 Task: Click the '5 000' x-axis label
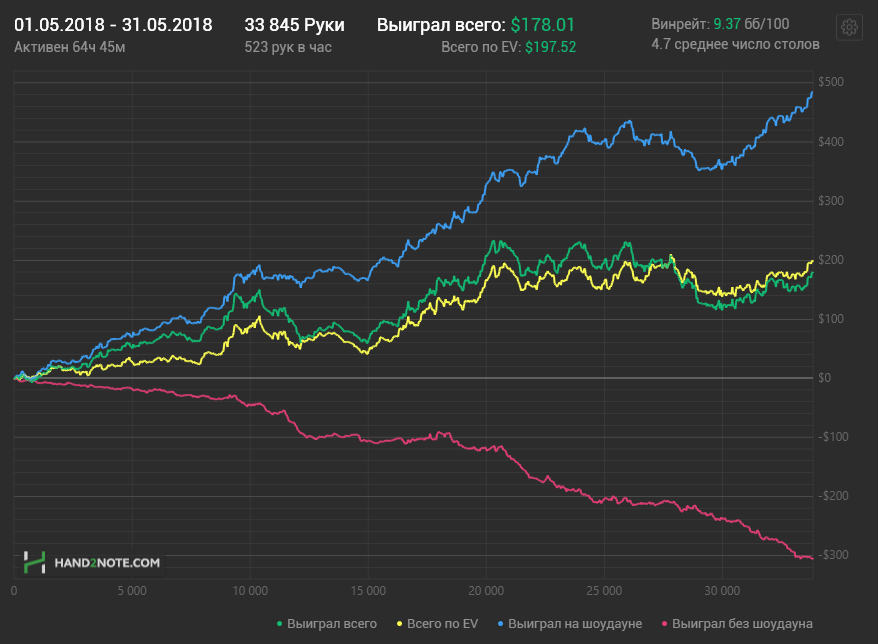(x=132, y=591)
